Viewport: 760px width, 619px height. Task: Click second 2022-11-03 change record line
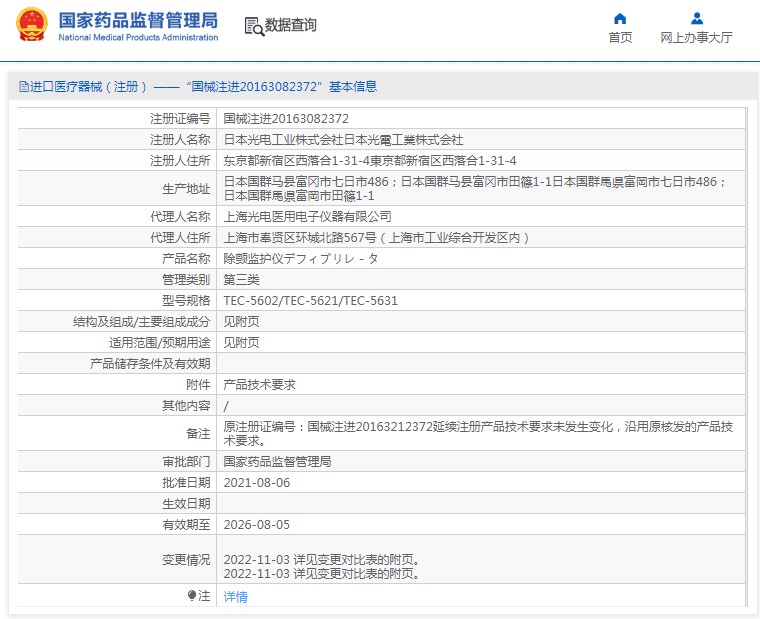[321, 574]
